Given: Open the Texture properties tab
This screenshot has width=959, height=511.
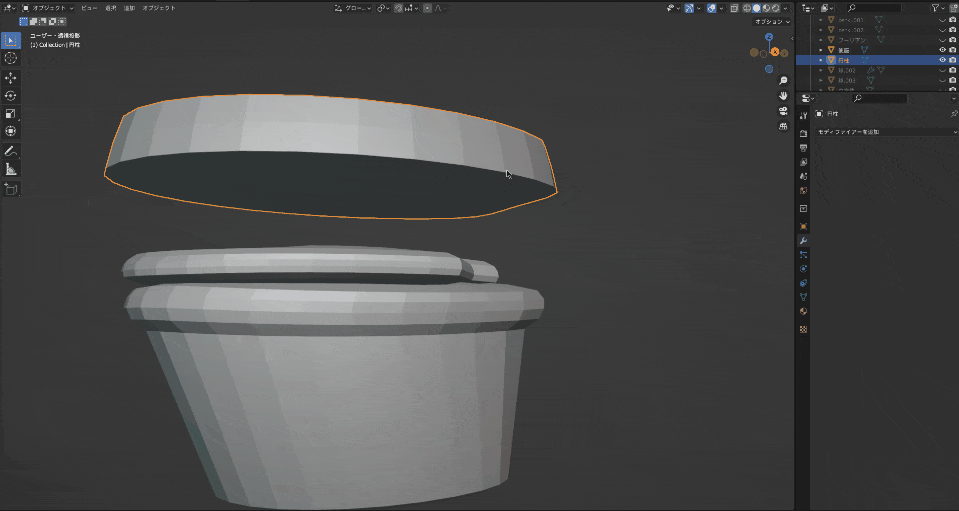Looking at the screenshot, I should [x=803, y=329].
